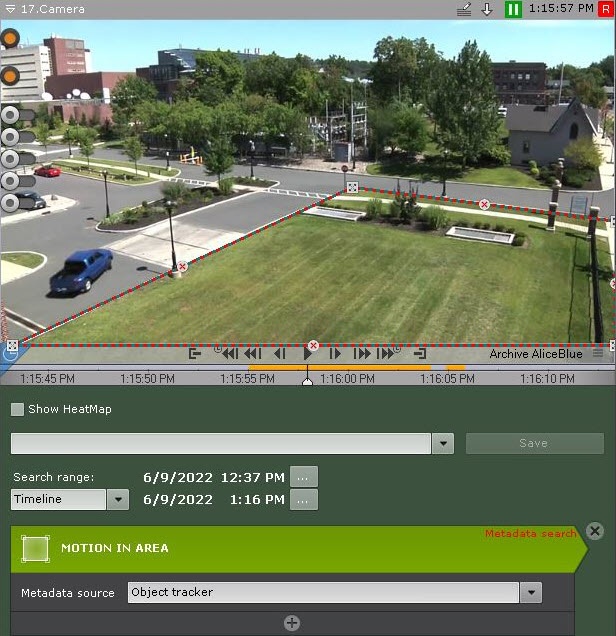
Task: Step one frame backward in archive
Action: (281, 353)
